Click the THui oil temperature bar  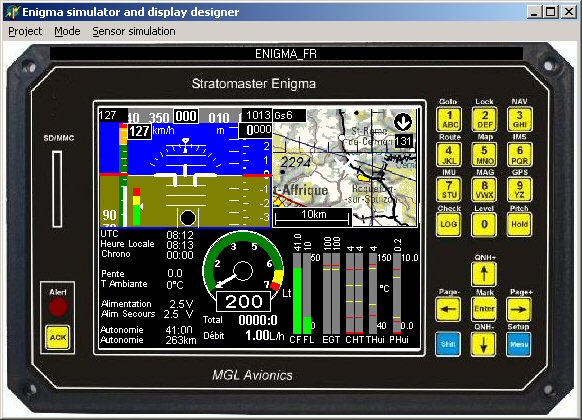coord(373,293)
